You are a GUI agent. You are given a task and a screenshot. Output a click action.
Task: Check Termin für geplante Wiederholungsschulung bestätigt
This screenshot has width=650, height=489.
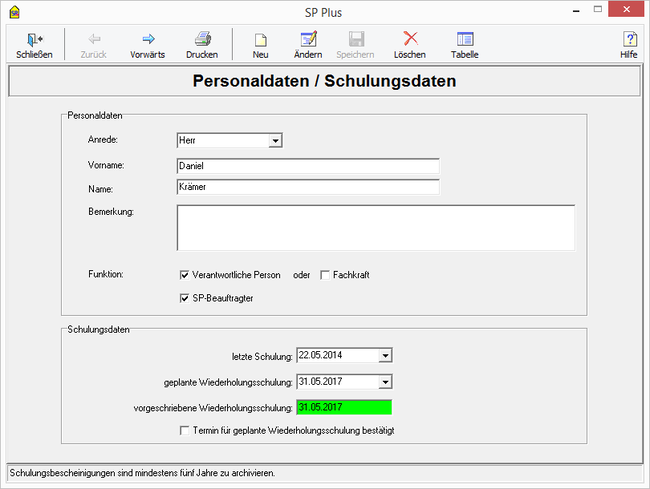(184, 431)
